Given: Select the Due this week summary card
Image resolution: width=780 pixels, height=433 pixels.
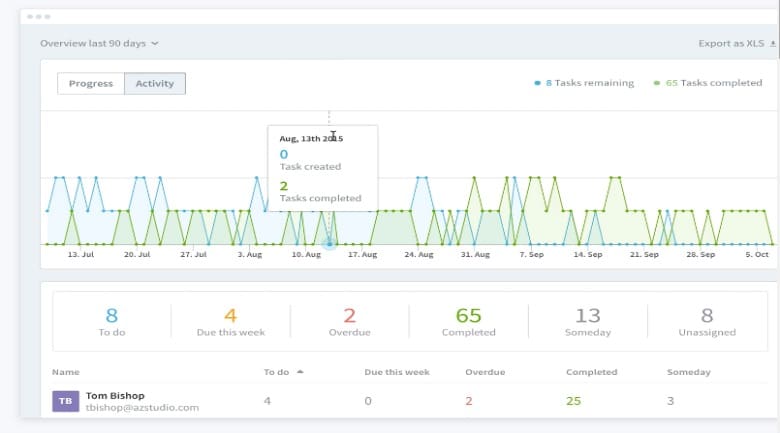Looking at the screenshot, I should pyautogui.click(x=230, y=322).
